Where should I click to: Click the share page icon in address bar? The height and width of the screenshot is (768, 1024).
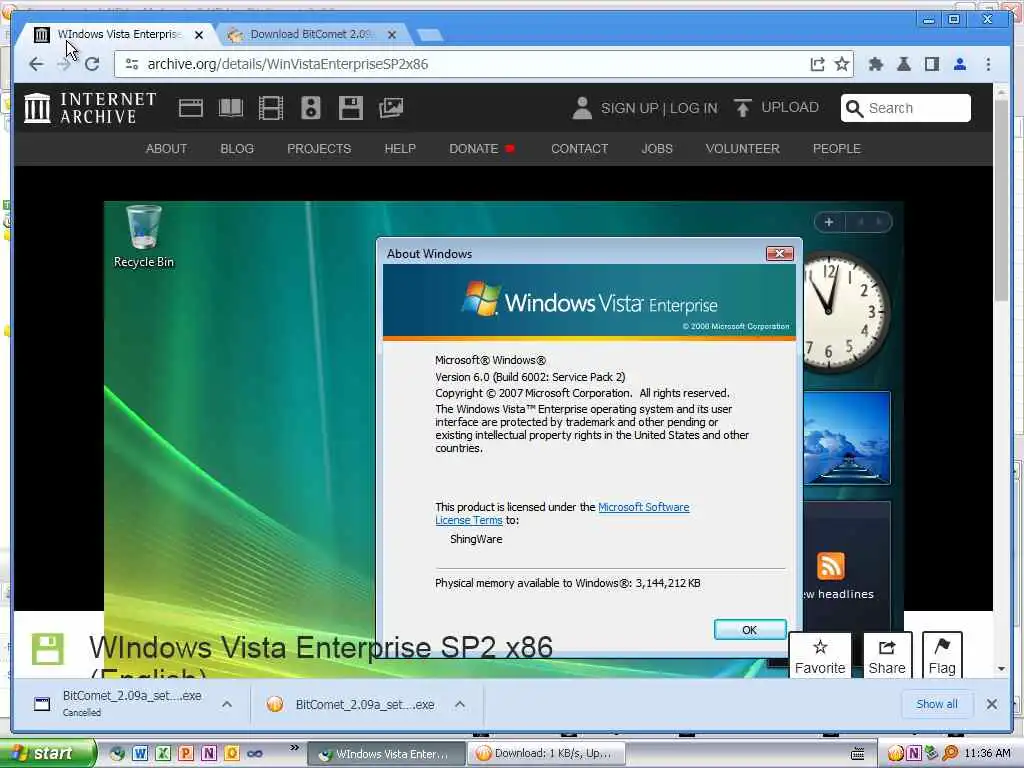[x=817, y=64]
